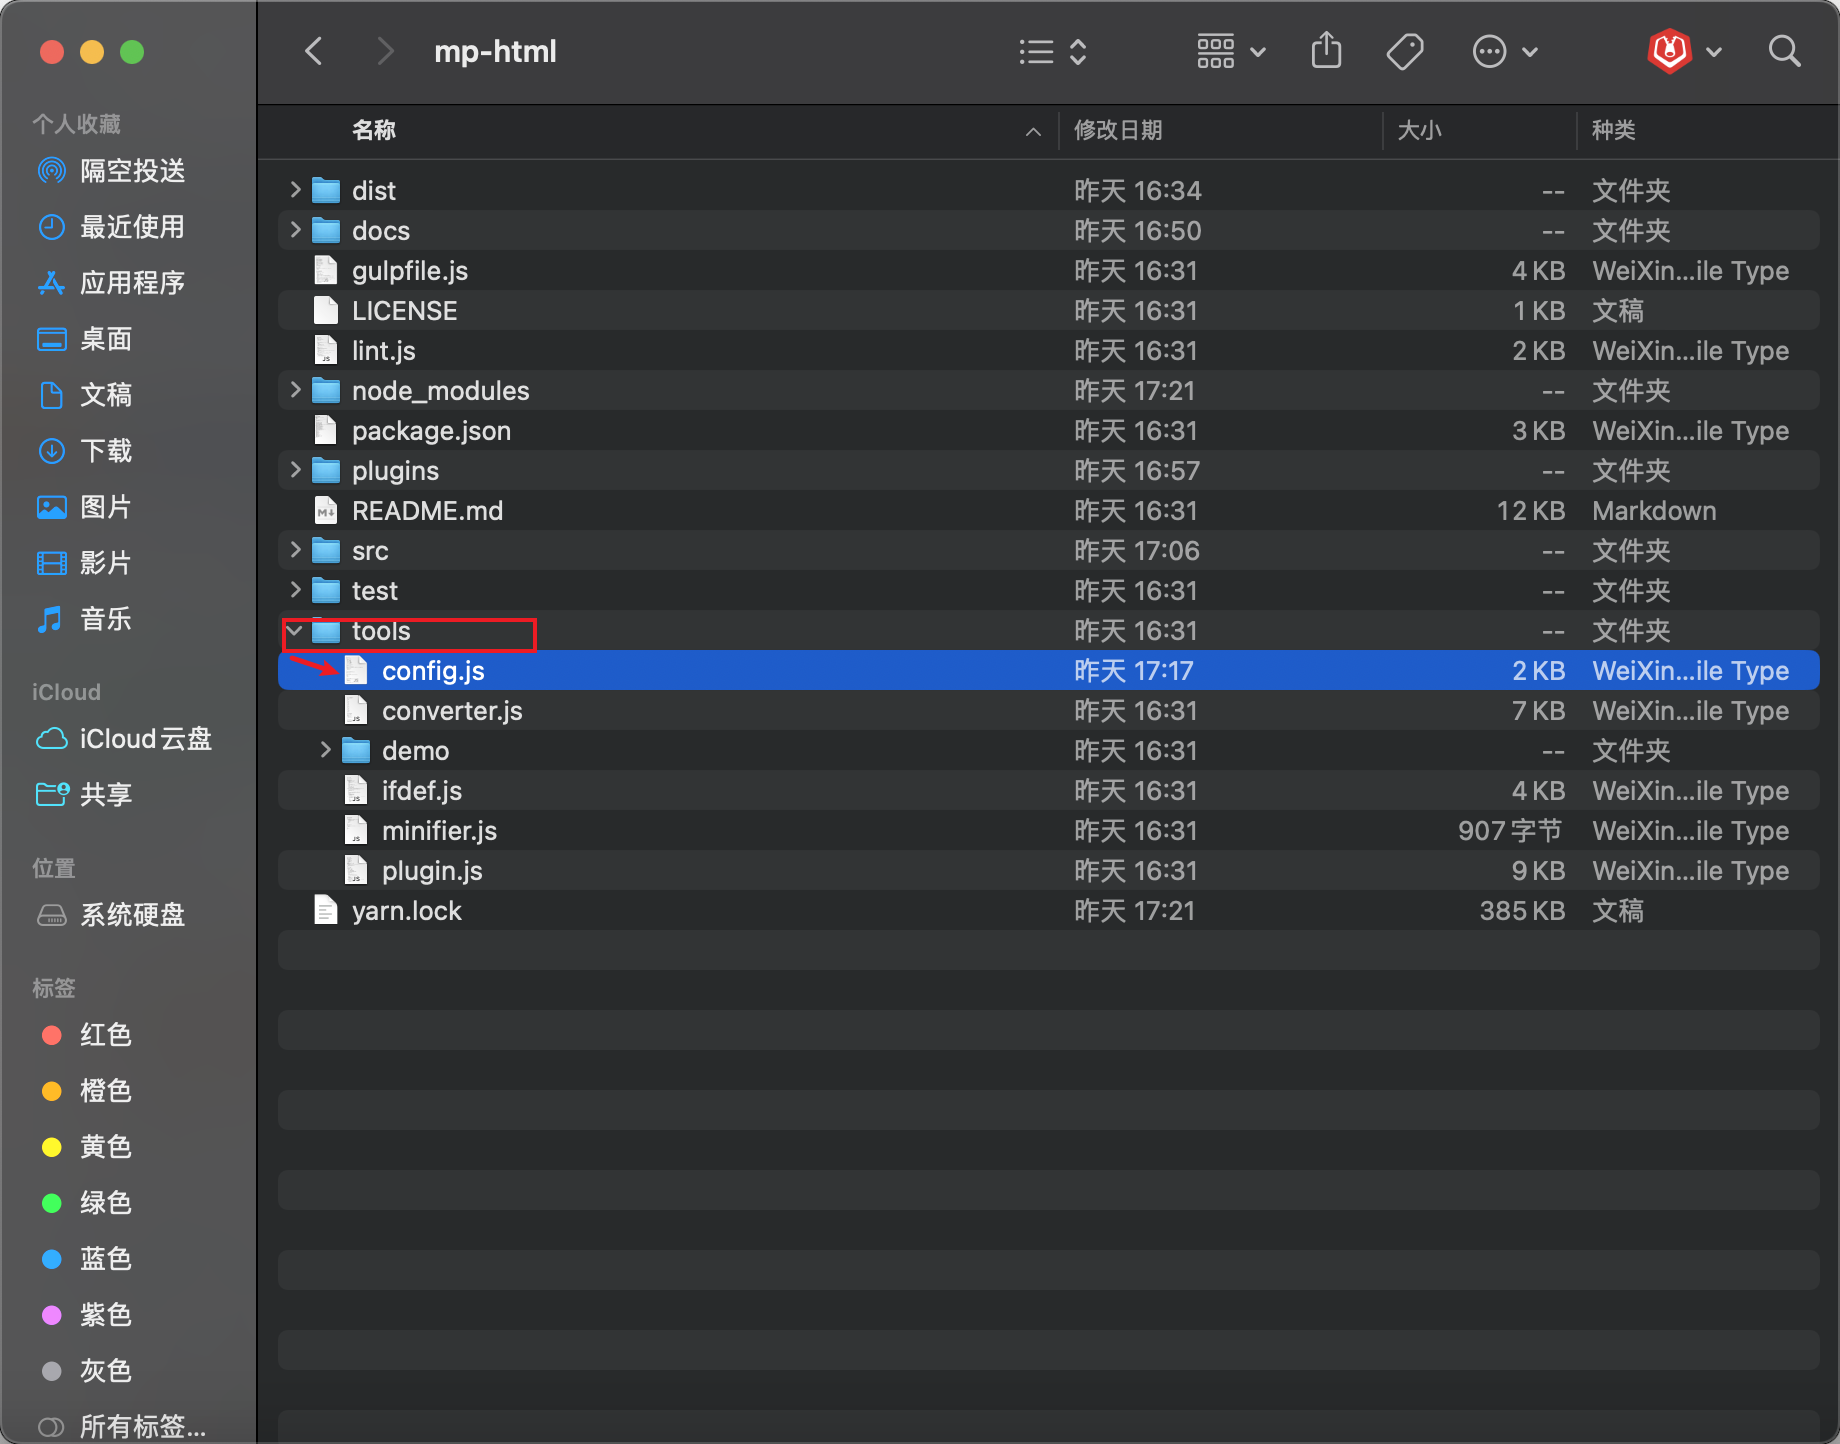This screenshot has height=1444, width=1840.
Task: Select the converter.js file
Action: (1048, 710)
